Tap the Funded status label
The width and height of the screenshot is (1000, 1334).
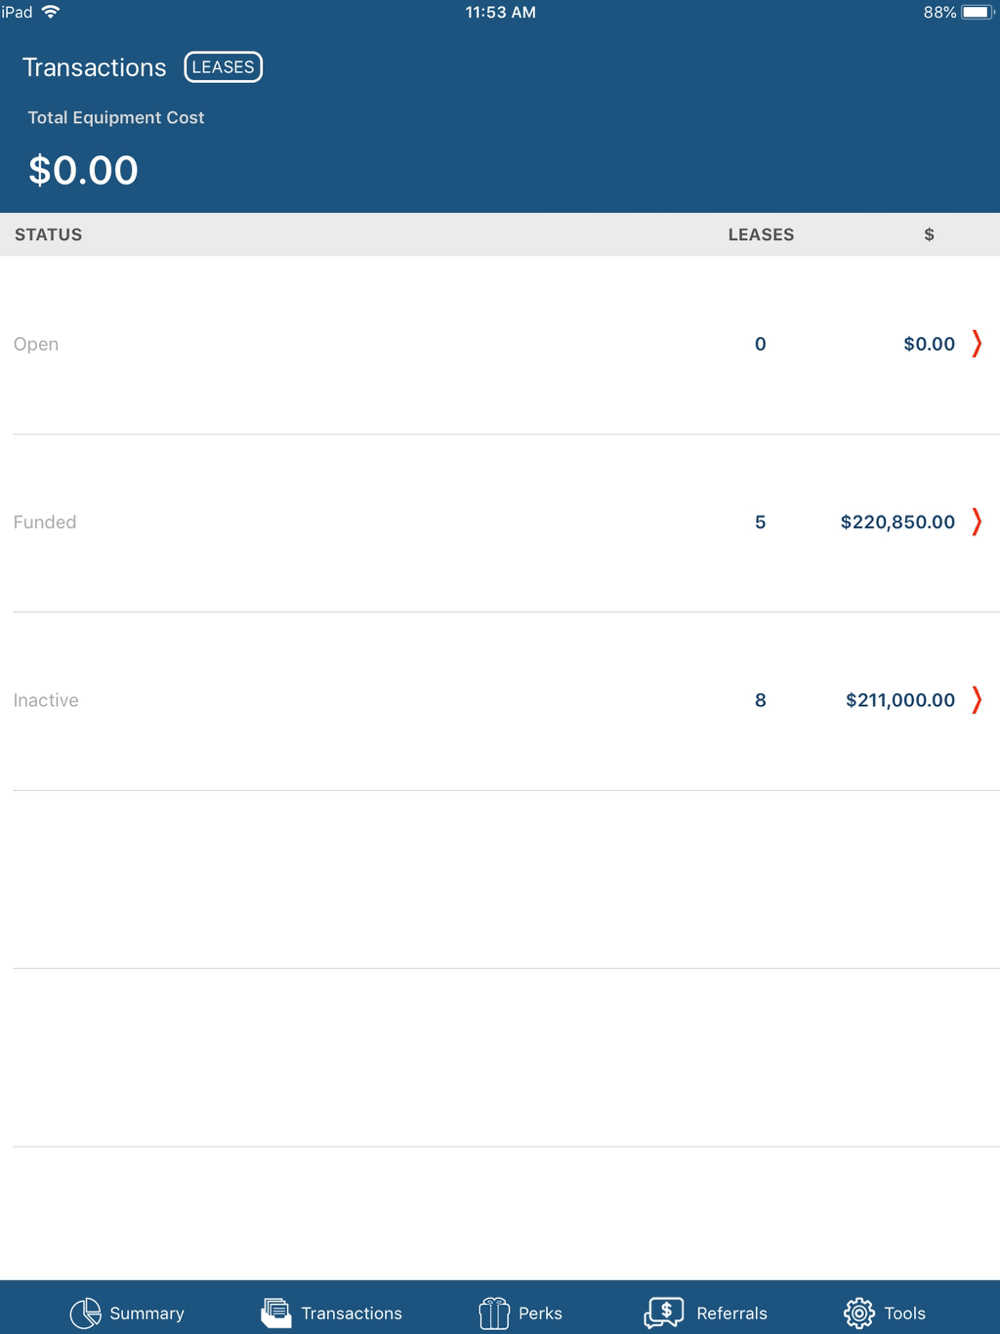tap(45, 522)
